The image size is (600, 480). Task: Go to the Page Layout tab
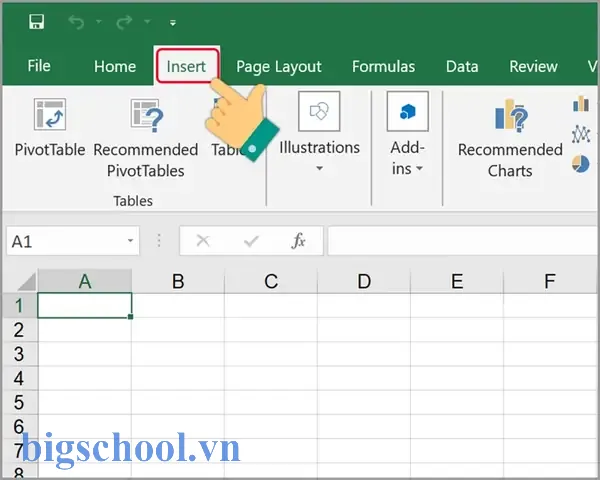[x=279, y=67]
